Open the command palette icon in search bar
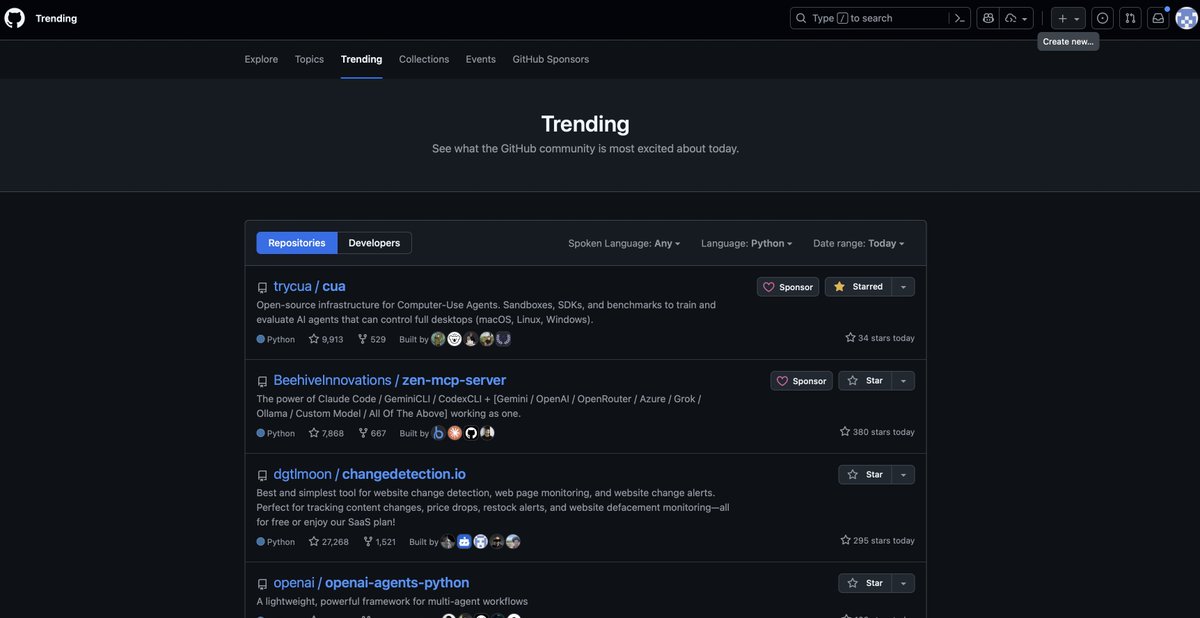Viewport: 1200px width, 618px height. coord(959,18)
